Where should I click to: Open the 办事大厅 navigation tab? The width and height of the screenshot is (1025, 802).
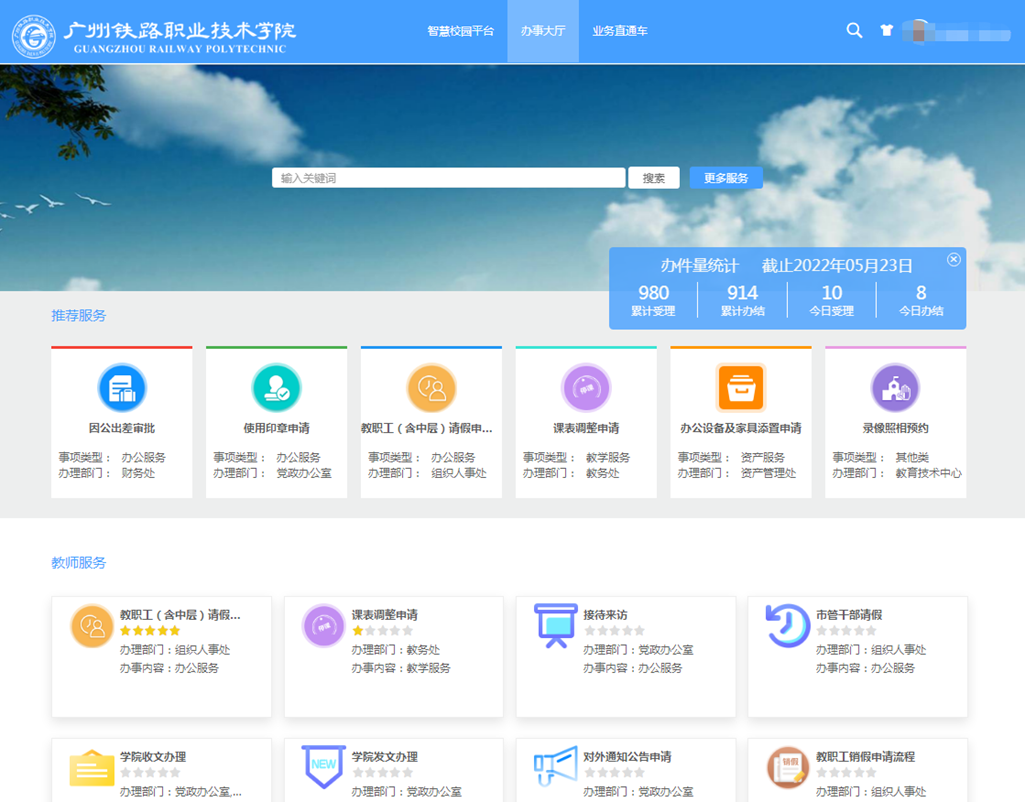(x=543, y=31)
